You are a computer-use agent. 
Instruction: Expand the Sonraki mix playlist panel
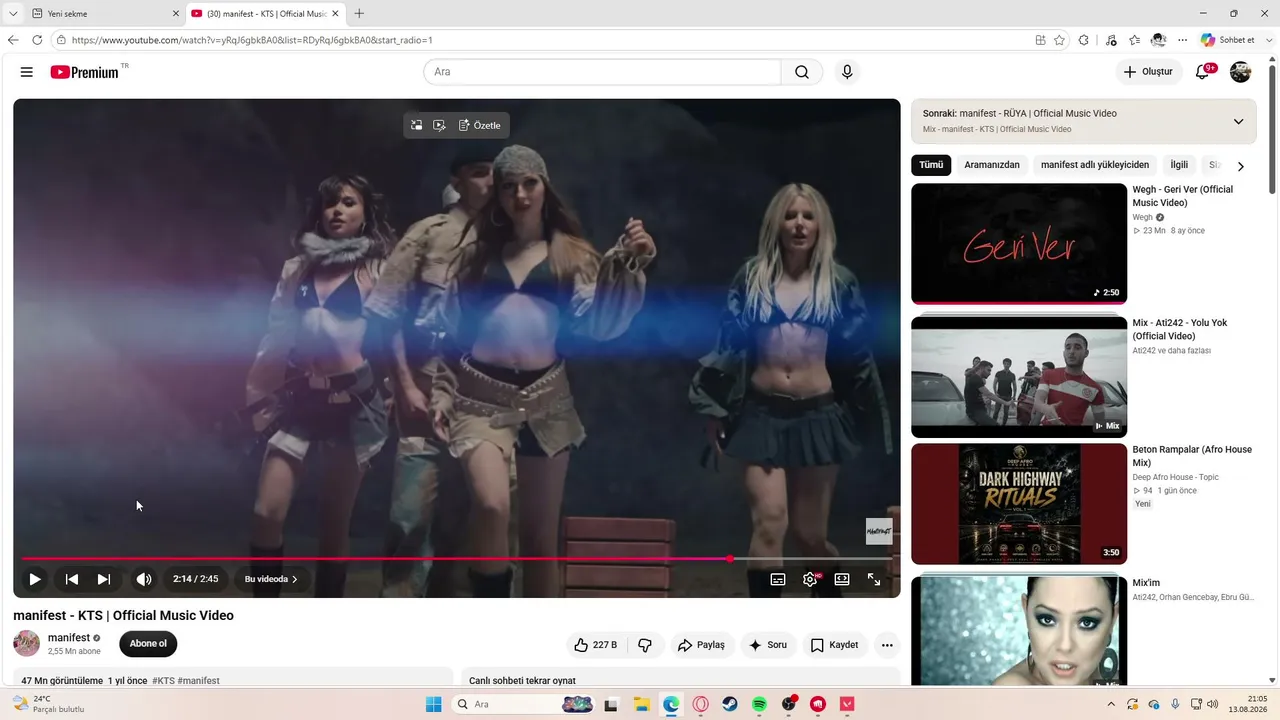tap(1238, 121)
